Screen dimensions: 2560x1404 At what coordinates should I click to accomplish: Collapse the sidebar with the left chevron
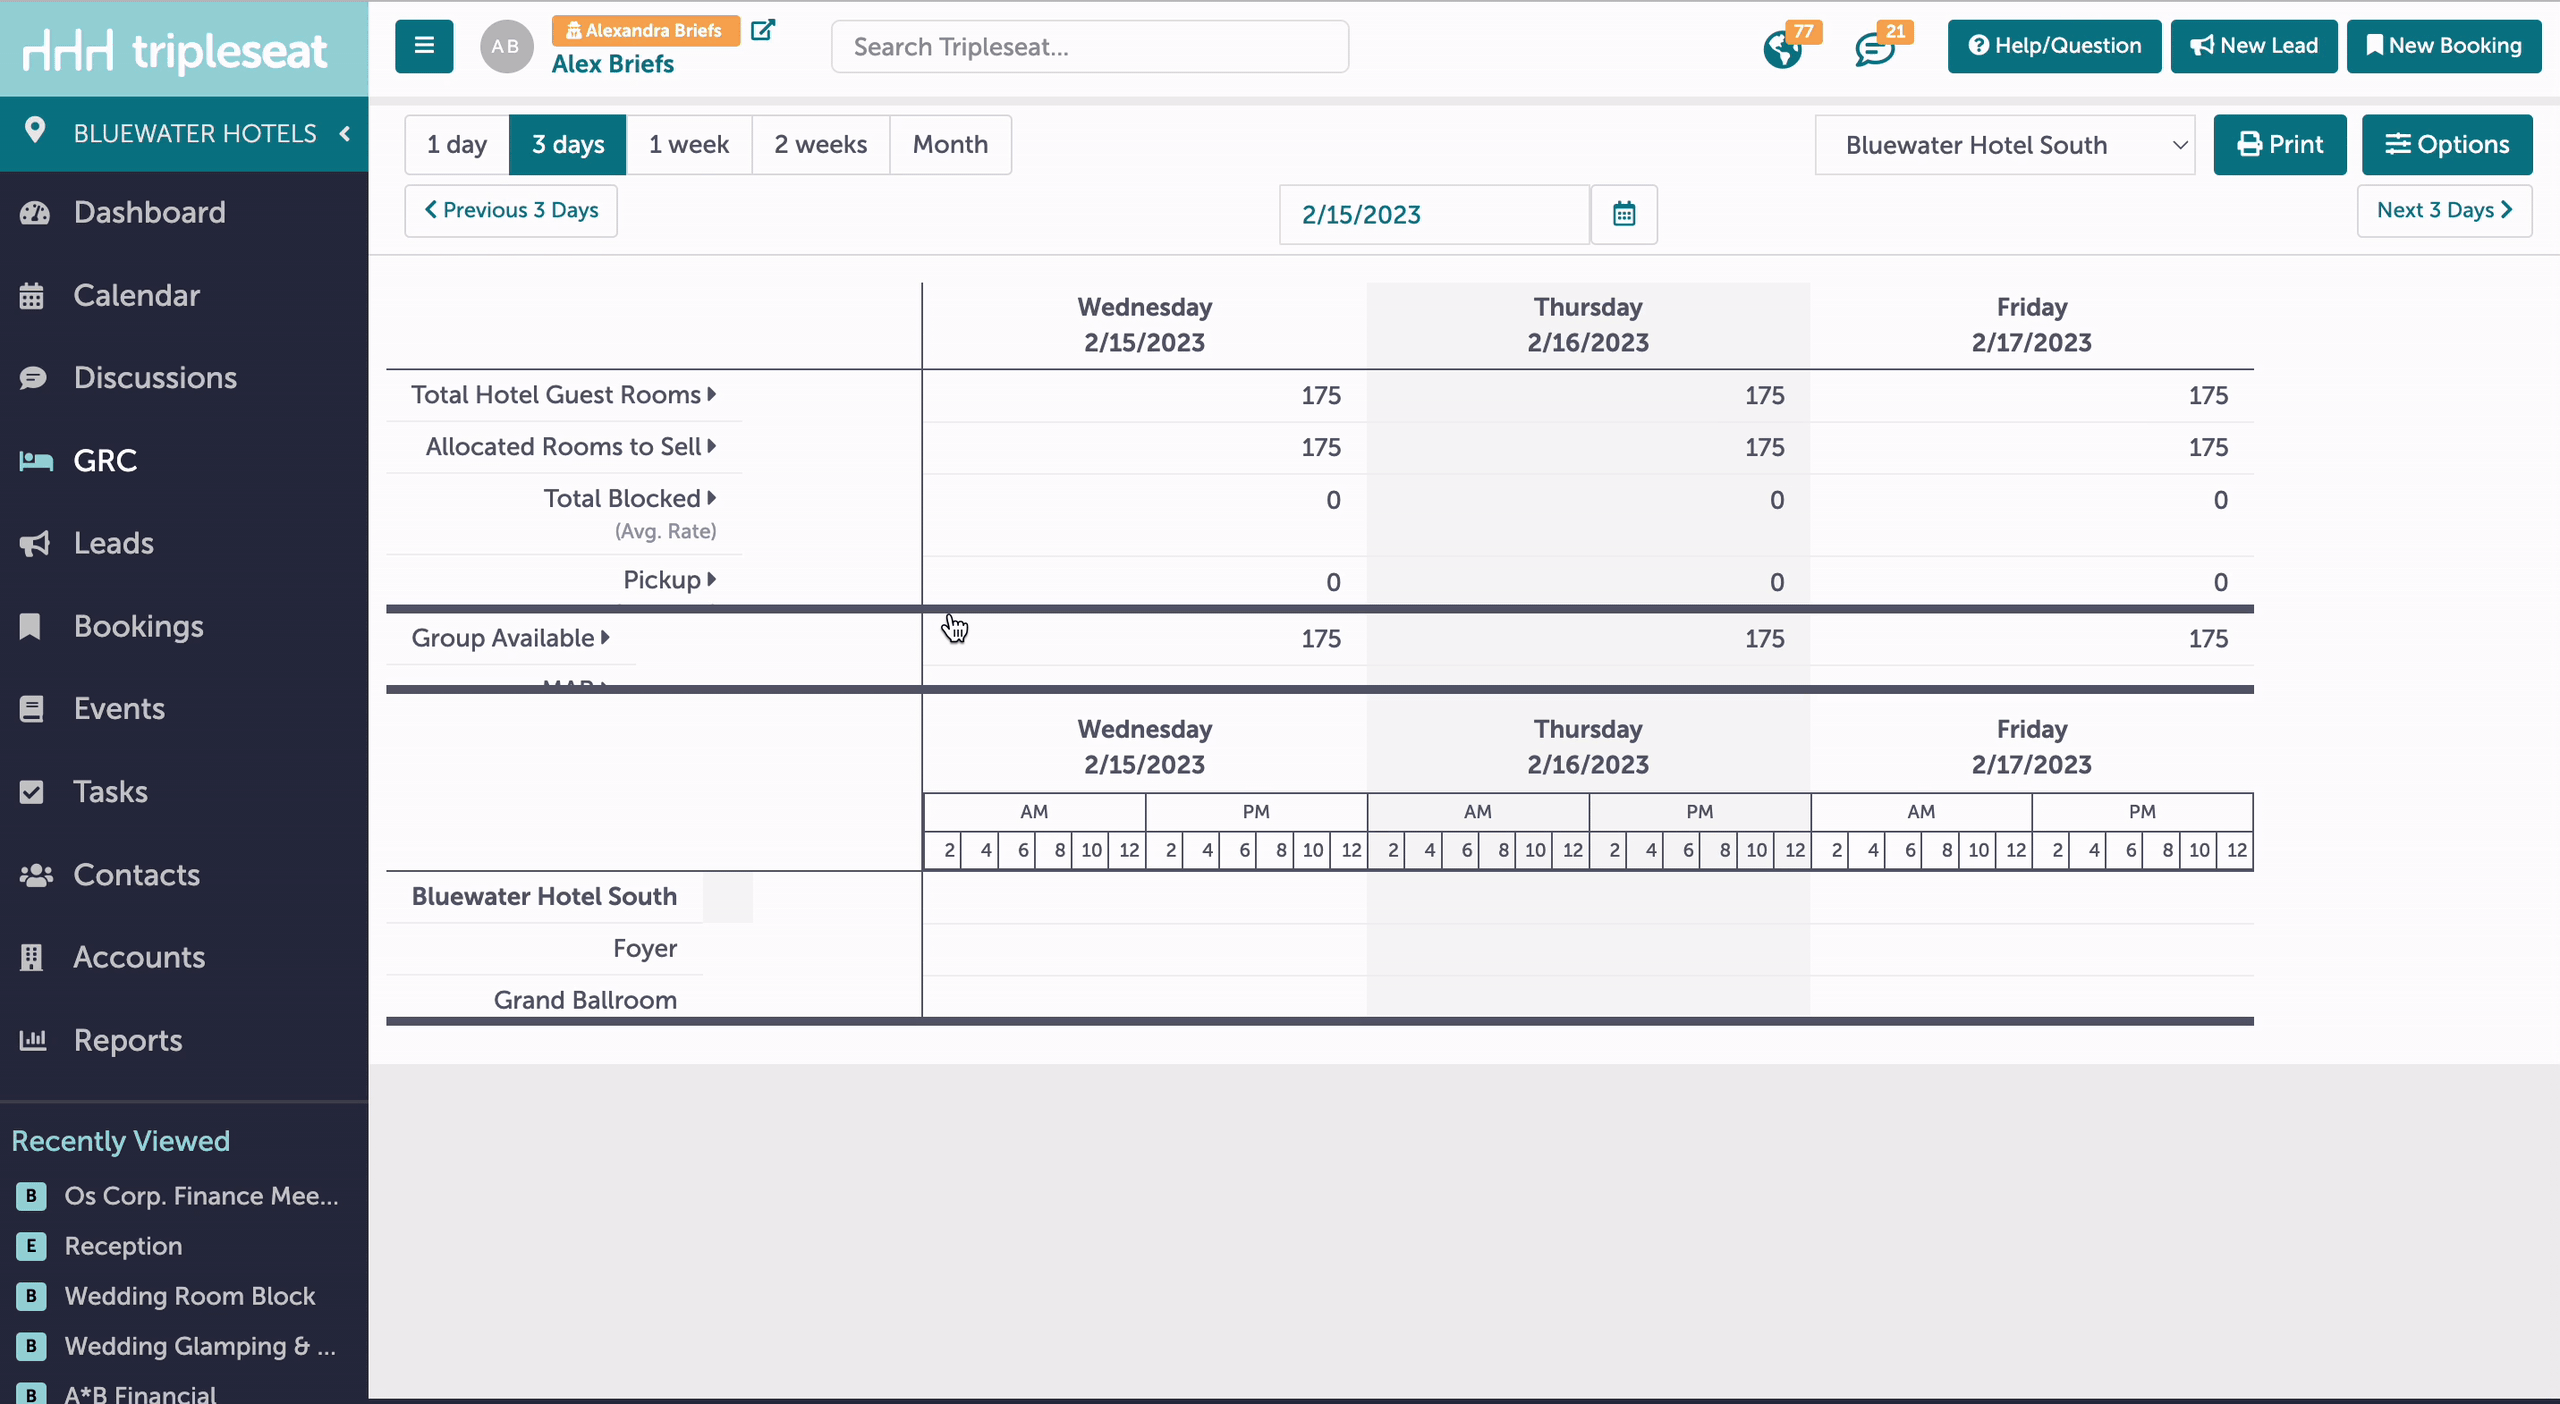pos(345,133)
